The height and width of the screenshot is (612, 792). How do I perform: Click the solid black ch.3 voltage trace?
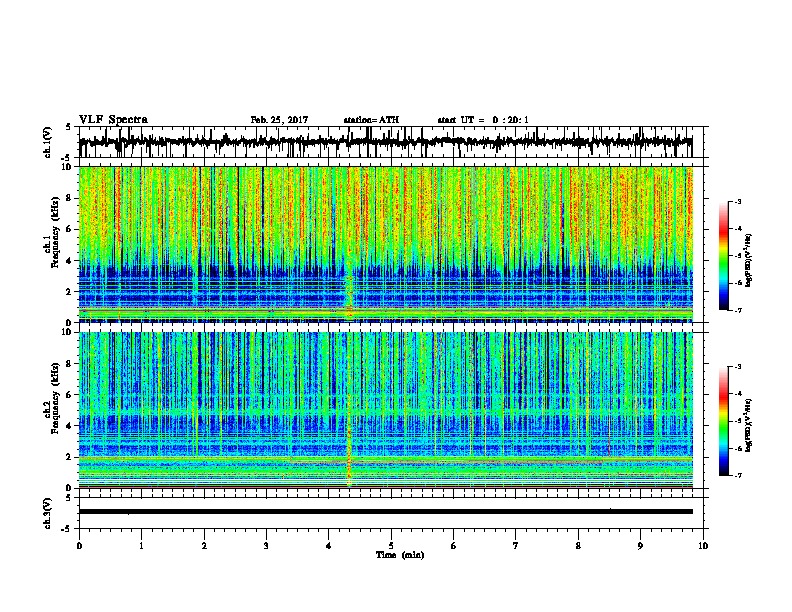click(x=385, y=512)
